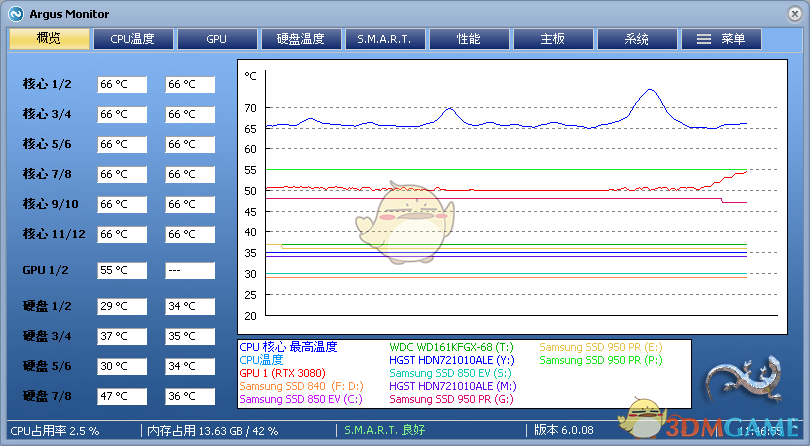Click the Argus Monitor app icon in title bar

(16, 14)
